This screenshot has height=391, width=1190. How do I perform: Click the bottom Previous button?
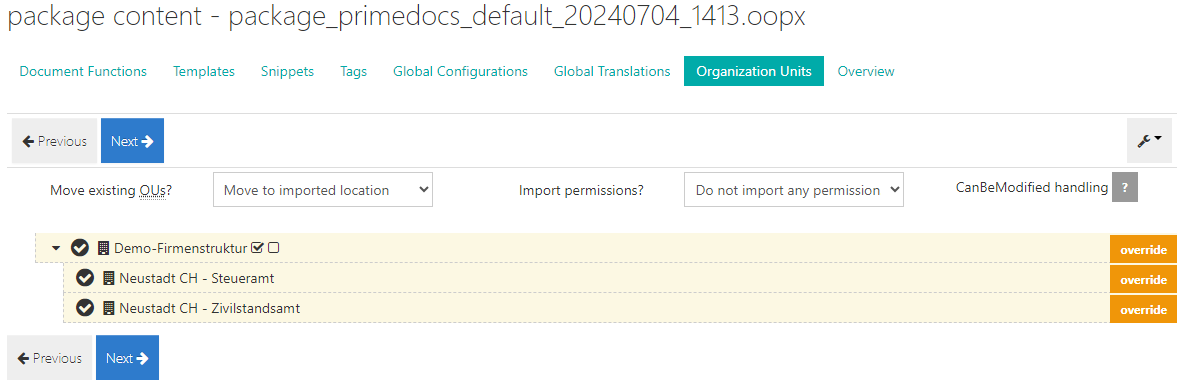(49, 358)
